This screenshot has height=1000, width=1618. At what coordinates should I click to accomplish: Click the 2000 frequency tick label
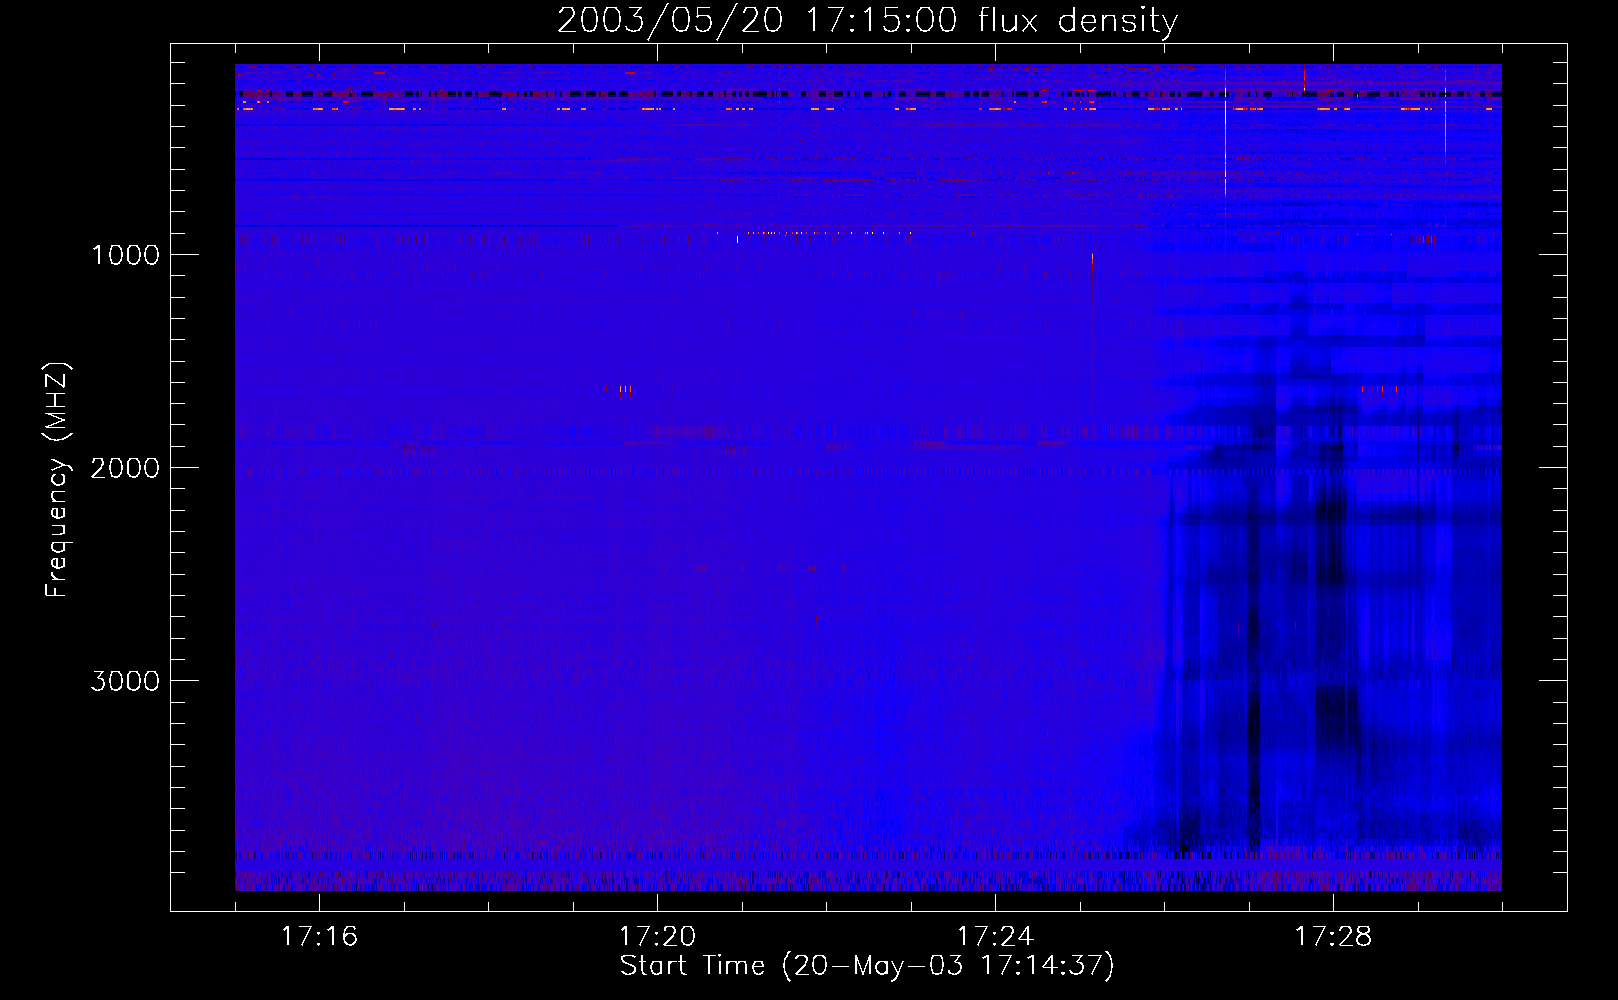tap(125, 467)
